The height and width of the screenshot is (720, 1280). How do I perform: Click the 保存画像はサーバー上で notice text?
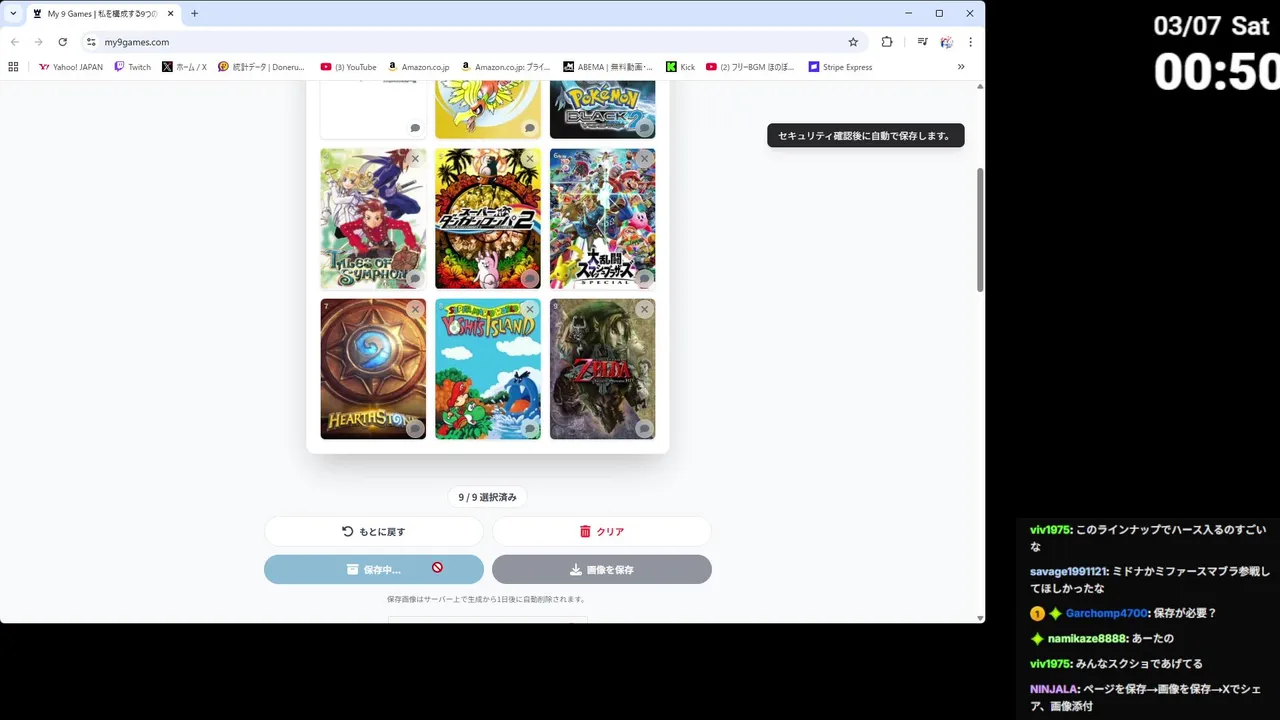486,600
